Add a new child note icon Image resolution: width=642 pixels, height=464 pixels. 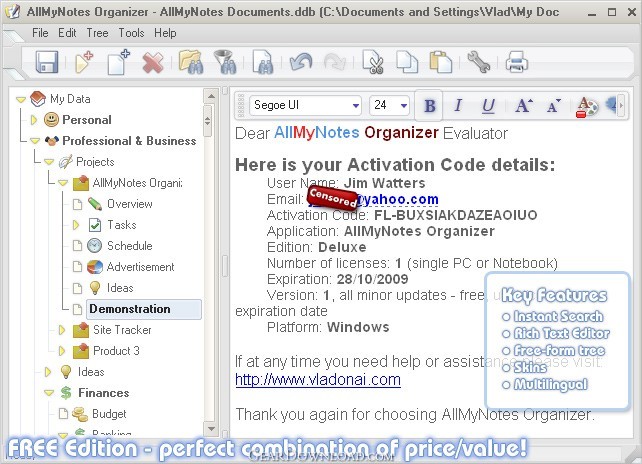click(84, 62)
